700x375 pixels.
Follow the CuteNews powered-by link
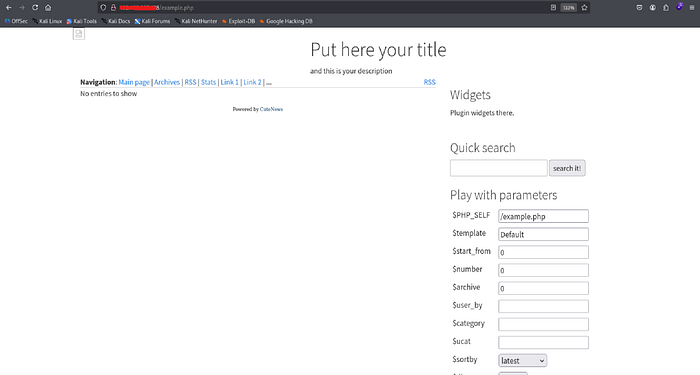(271, 109)
